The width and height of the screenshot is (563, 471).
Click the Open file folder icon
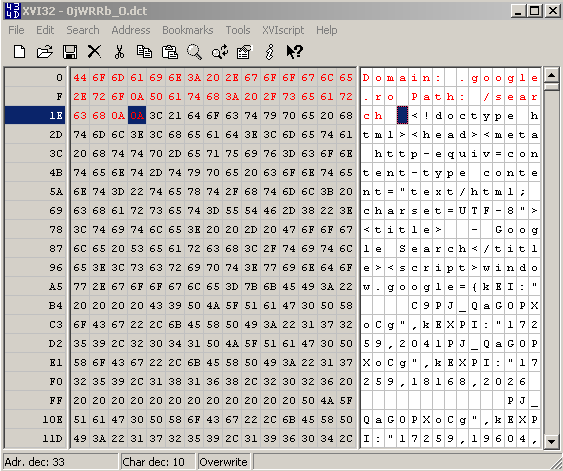[x=45, y=52]
